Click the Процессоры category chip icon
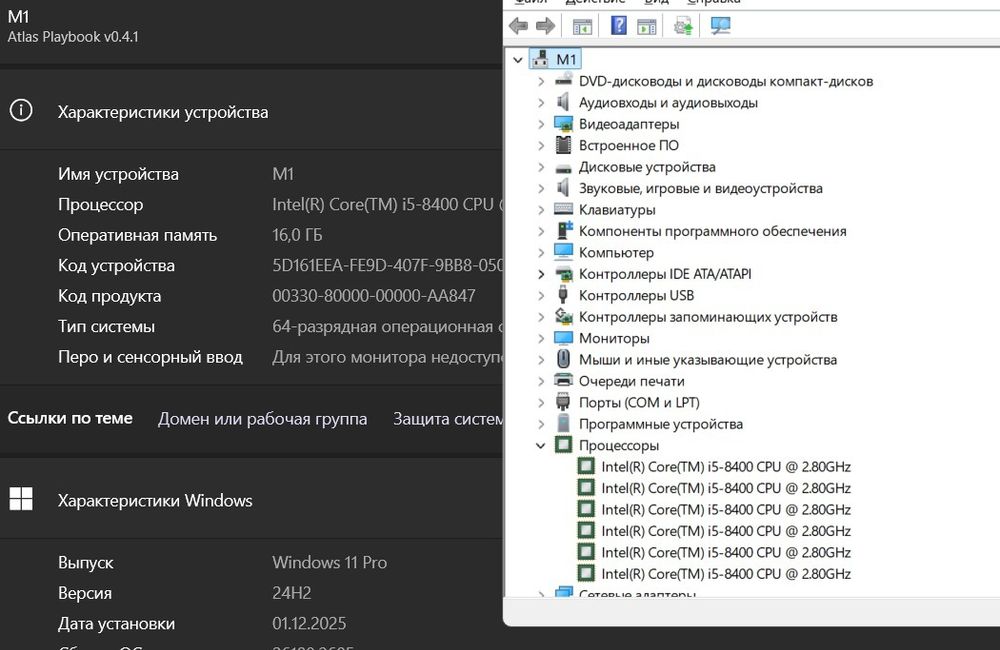 563,445
